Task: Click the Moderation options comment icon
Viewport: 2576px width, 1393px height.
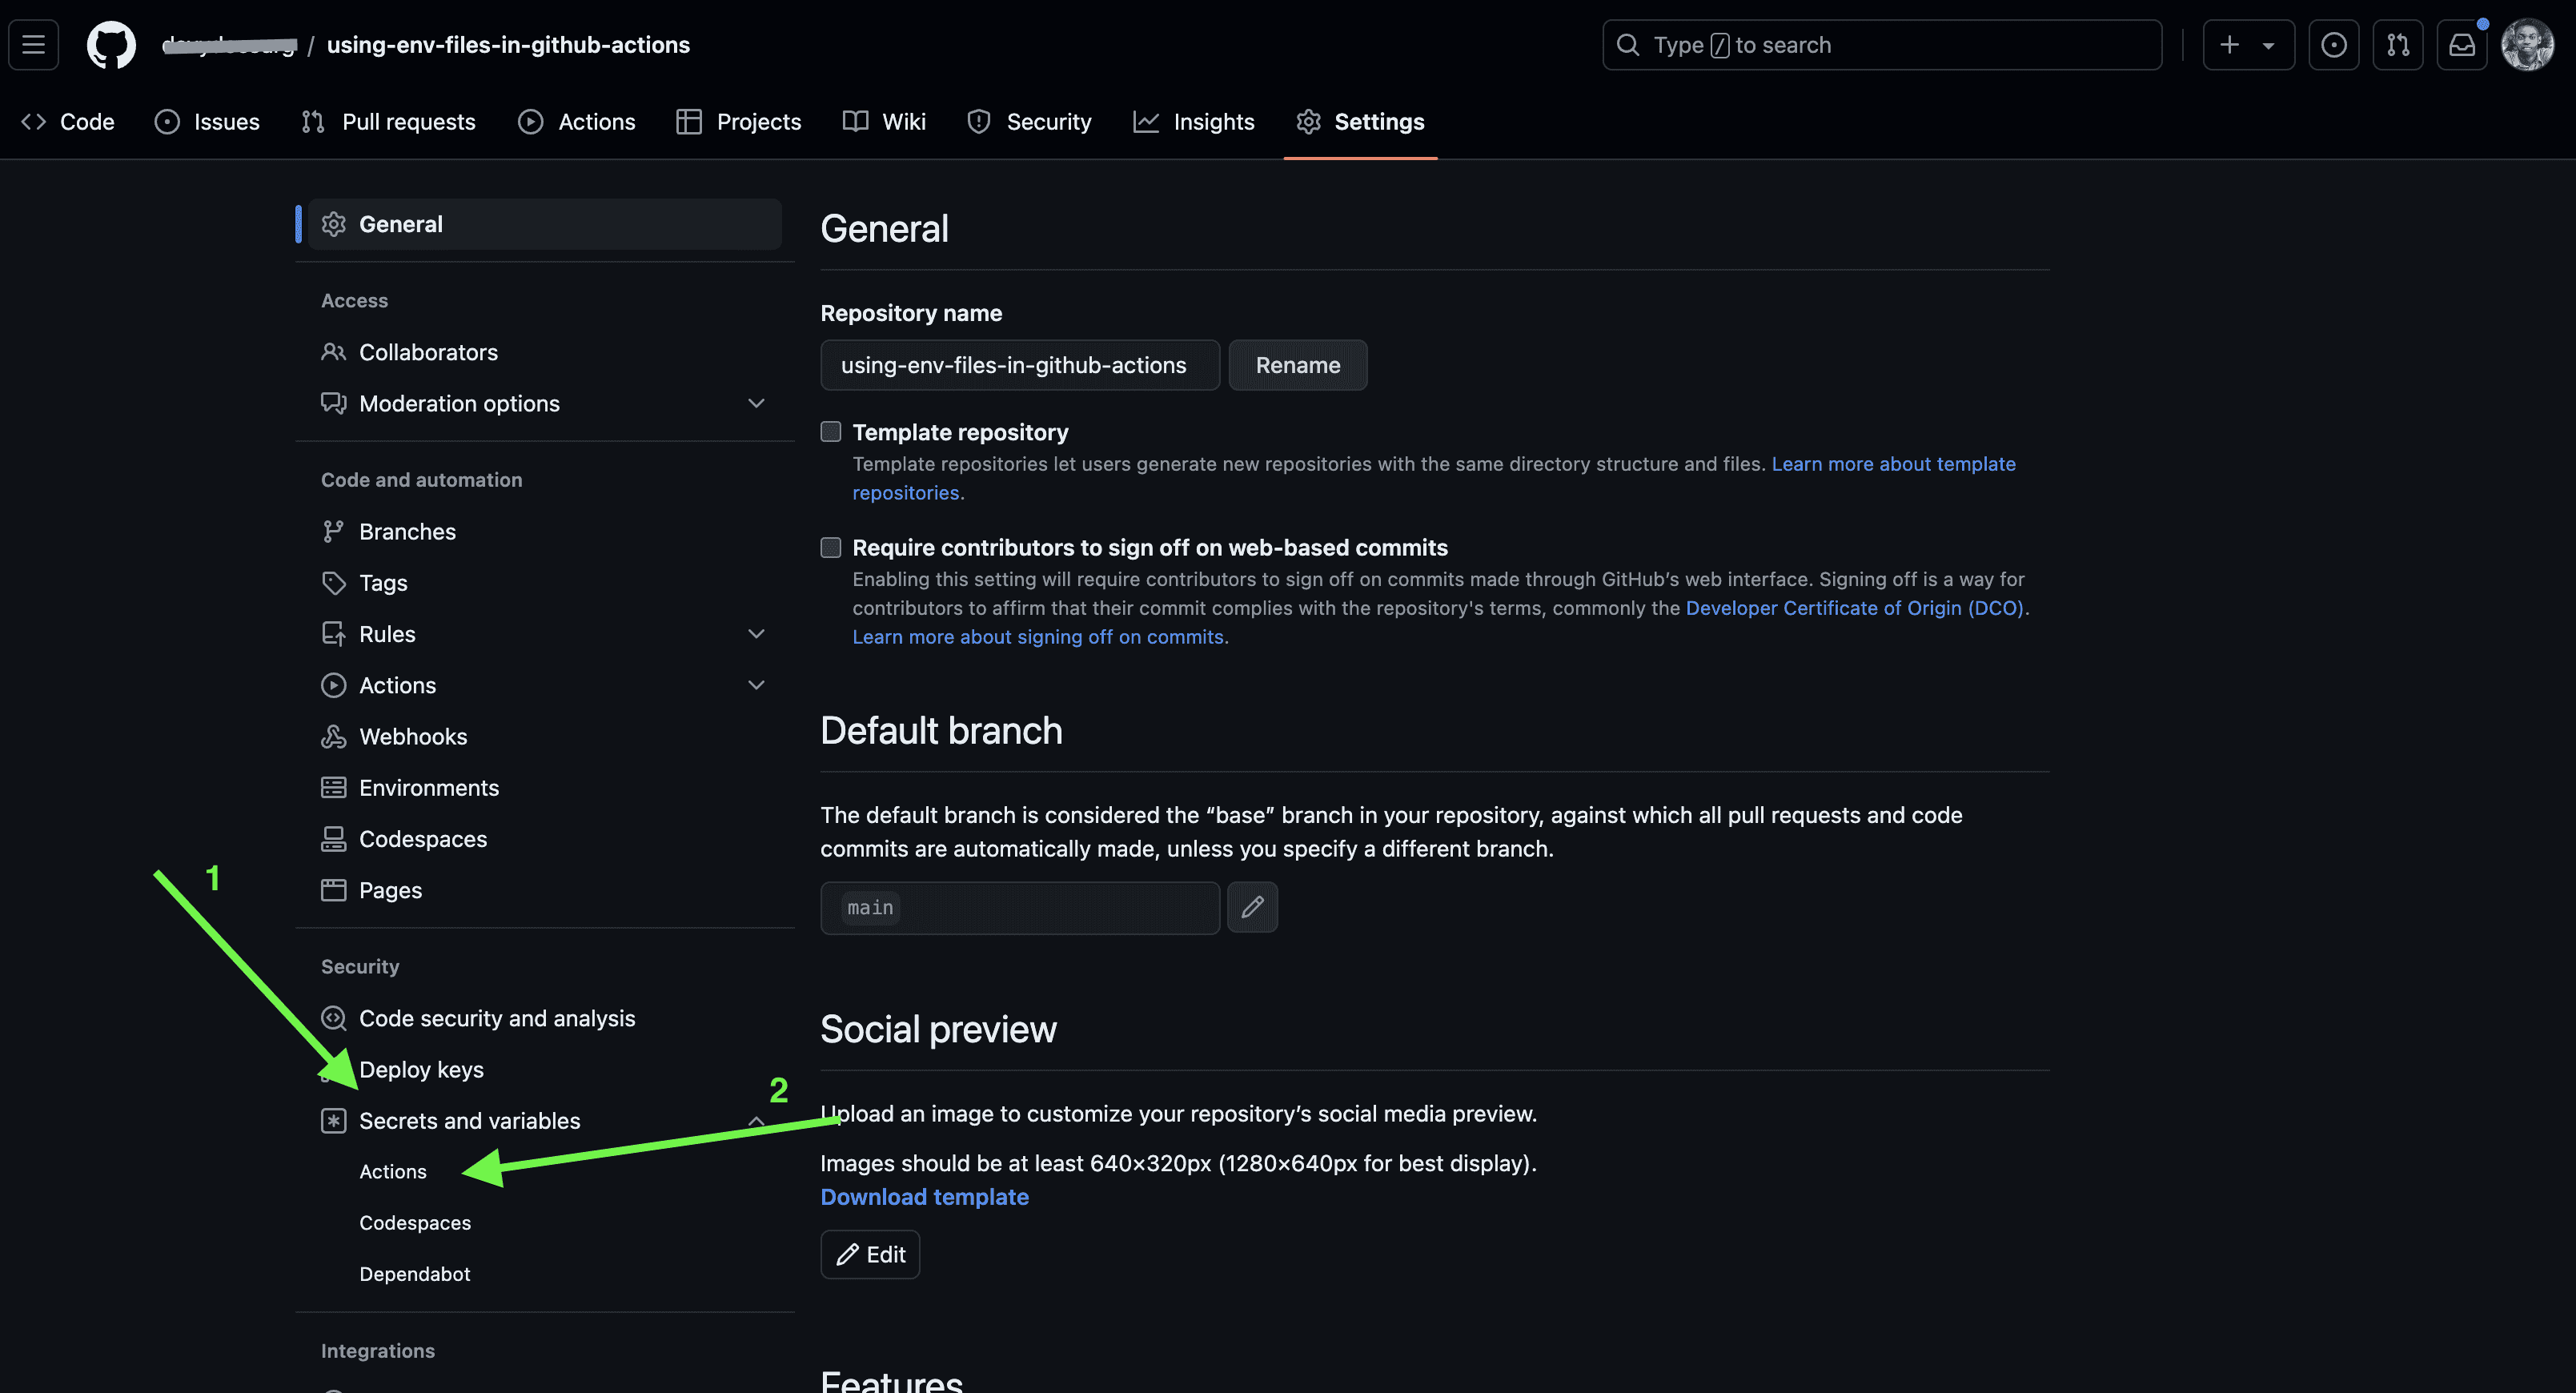Action: tap(333, 403)
